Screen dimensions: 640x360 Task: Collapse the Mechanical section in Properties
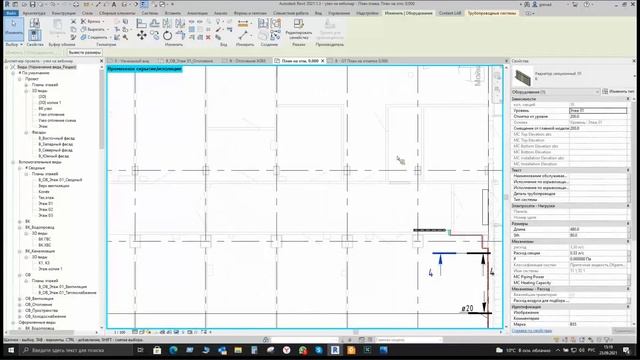[628, 241]
